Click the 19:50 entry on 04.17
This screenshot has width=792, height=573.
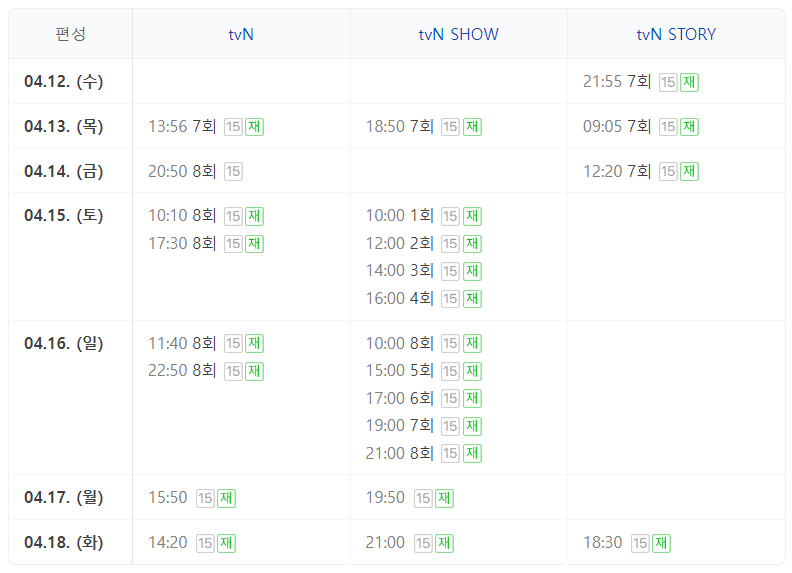tap(385, 498)
